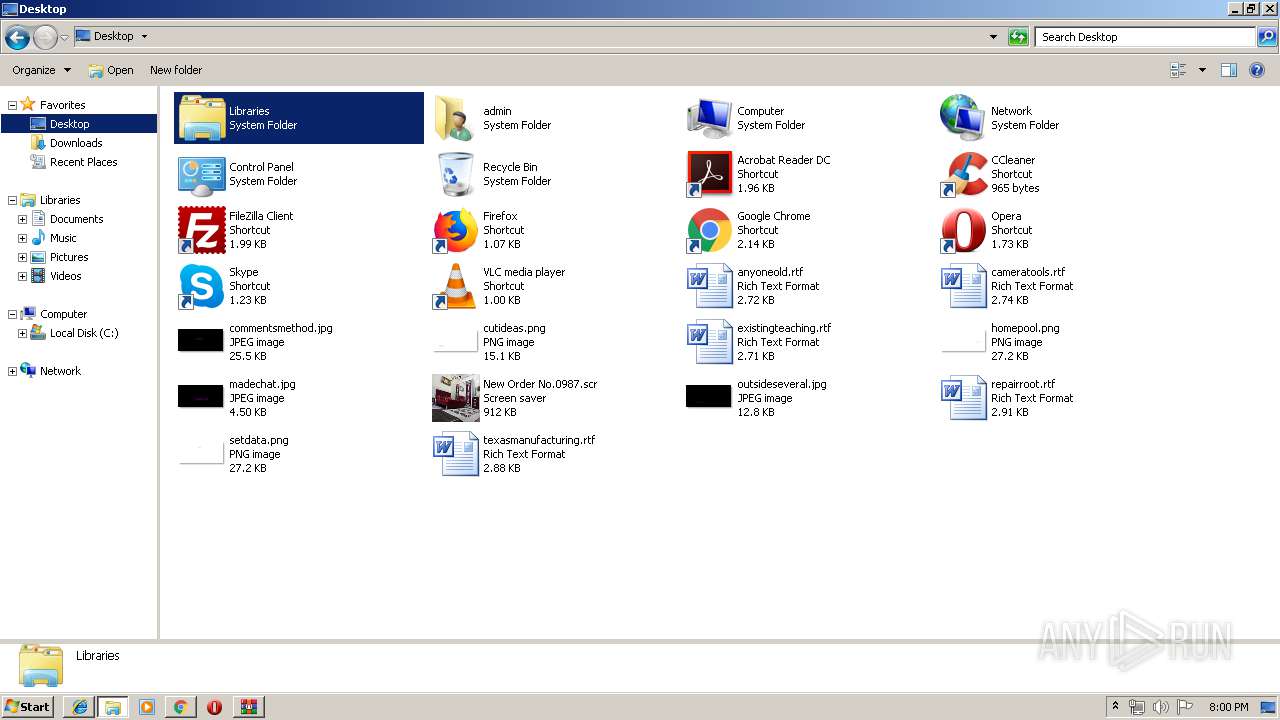Select the cutideas.png file name
The image size is (1280, 720).
point(514,328)
